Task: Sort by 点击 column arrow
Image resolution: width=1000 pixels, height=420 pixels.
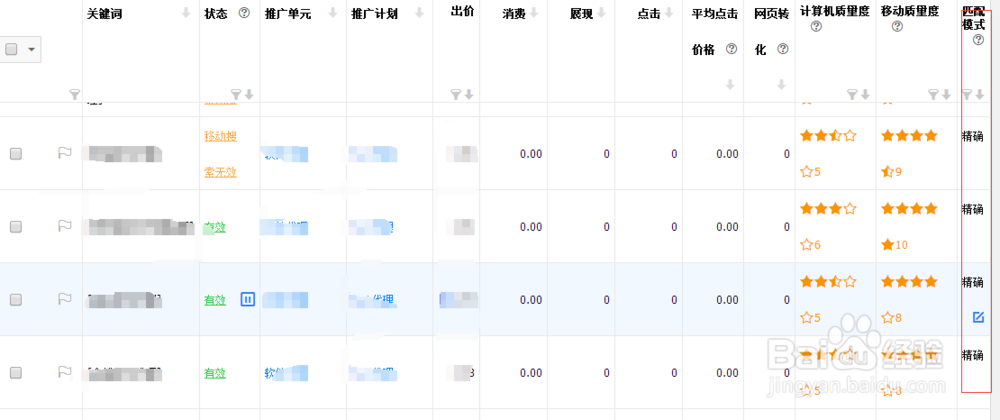Action: 668,13
